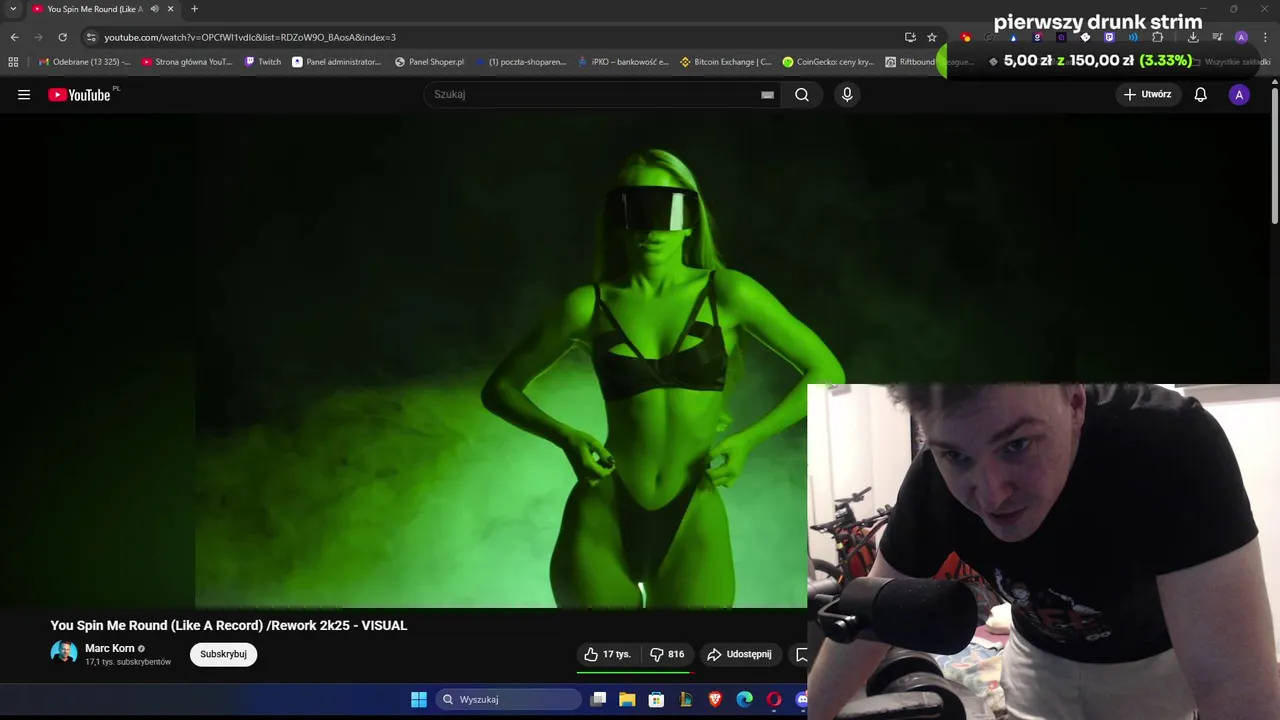The width and height of the screenshot is (1280, 720).
Task: Open File Explorer from the taskbar
Action: click(627, 699)
